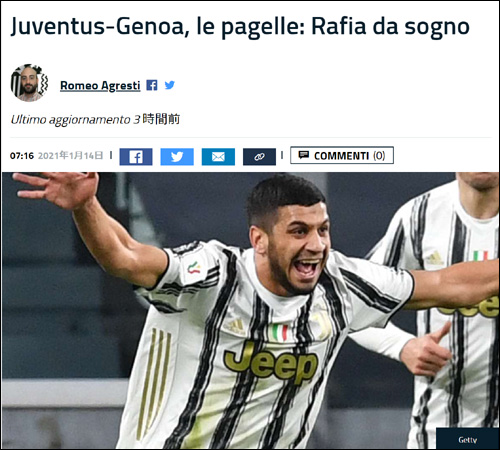Screen dimensions: 500x450
Task: Copy the article link with chain icon
Action: pyautogui.click(x=259, y=157)
